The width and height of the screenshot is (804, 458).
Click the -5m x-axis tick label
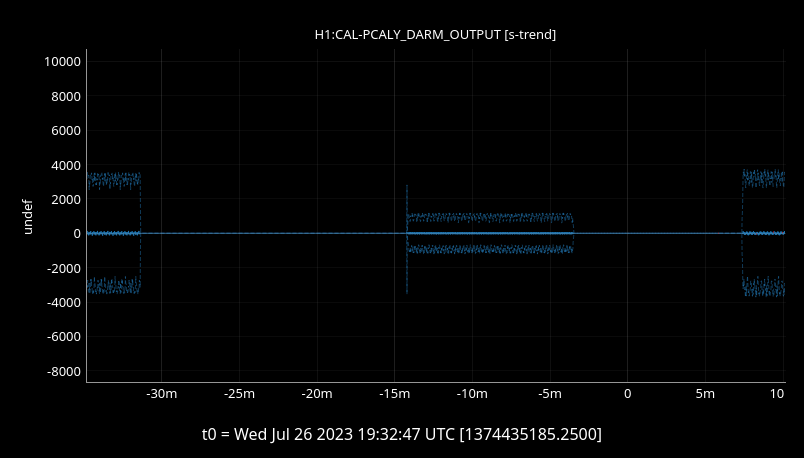pyautogui.click(x=549, y=394)
